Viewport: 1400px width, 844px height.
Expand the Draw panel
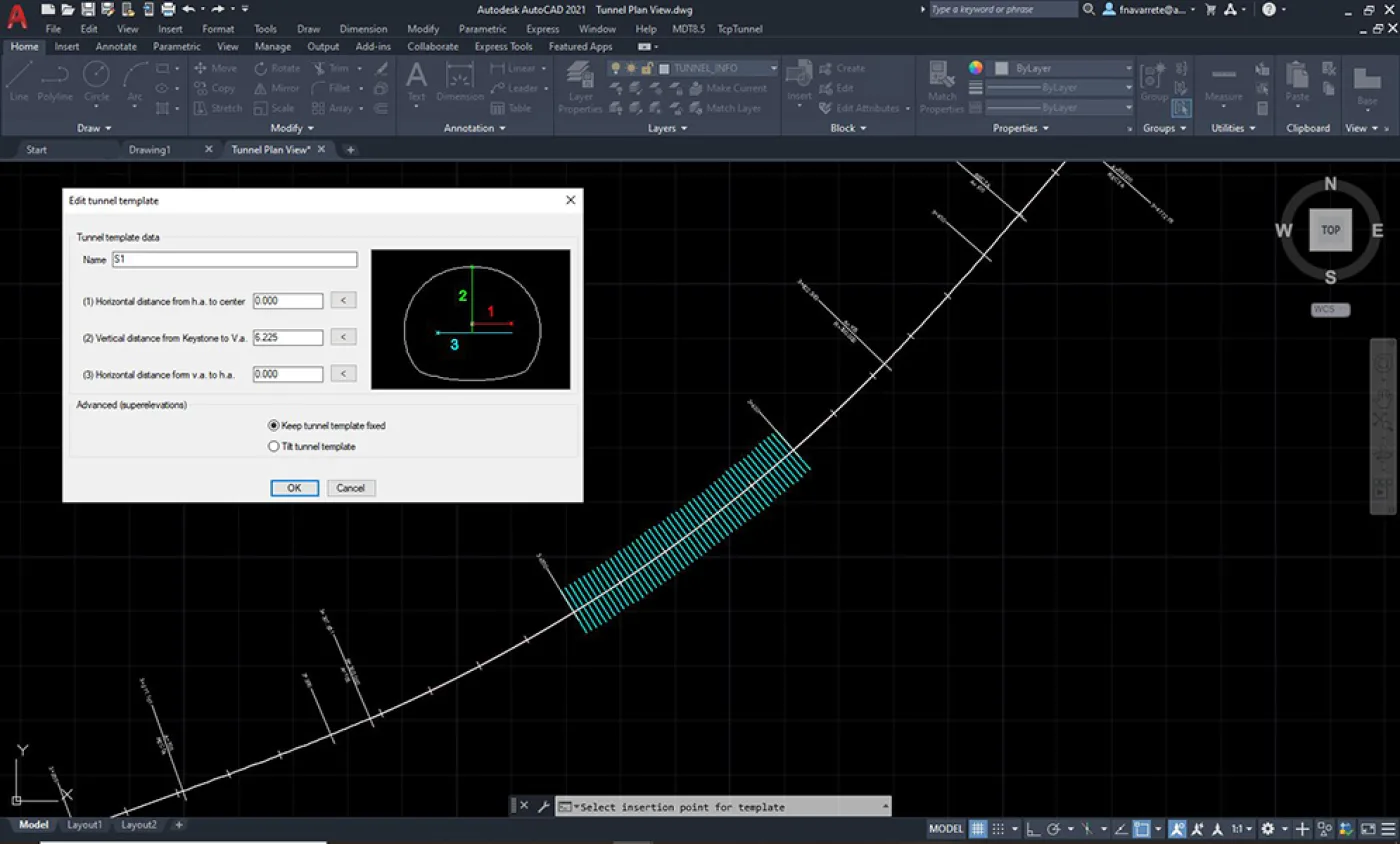[95, 128]
